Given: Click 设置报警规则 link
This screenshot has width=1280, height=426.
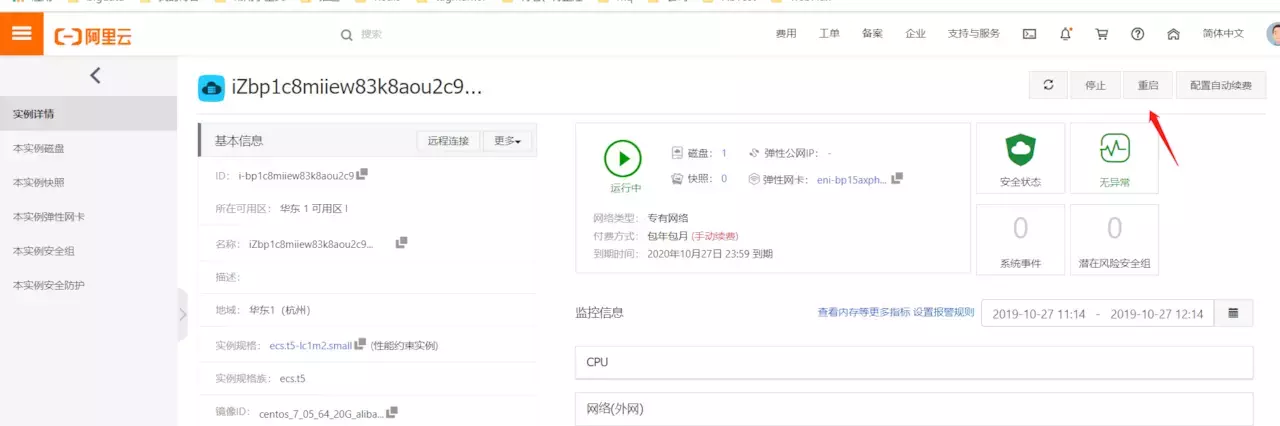Looking at the screenshot, I should click(943, 312).
